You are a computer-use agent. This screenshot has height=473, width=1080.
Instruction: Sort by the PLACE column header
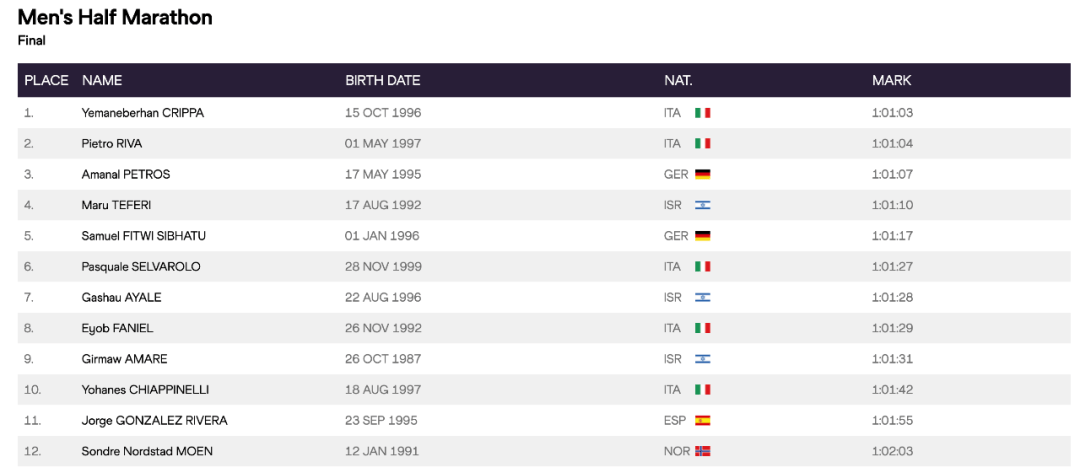(46, 80)
